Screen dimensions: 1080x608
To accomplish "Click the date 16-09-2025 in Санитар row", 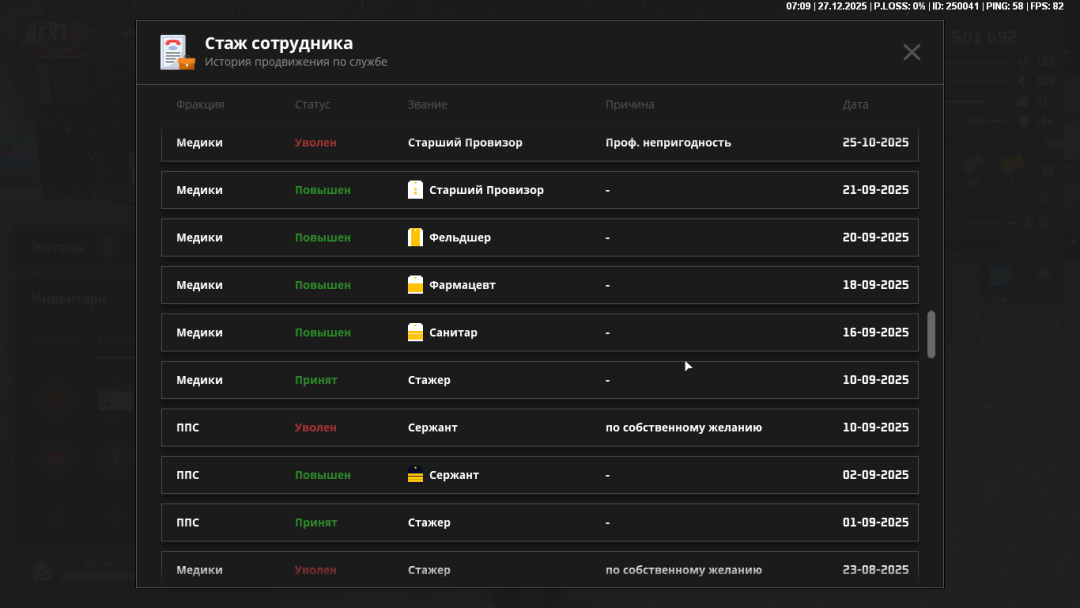I will pos(875,333).
